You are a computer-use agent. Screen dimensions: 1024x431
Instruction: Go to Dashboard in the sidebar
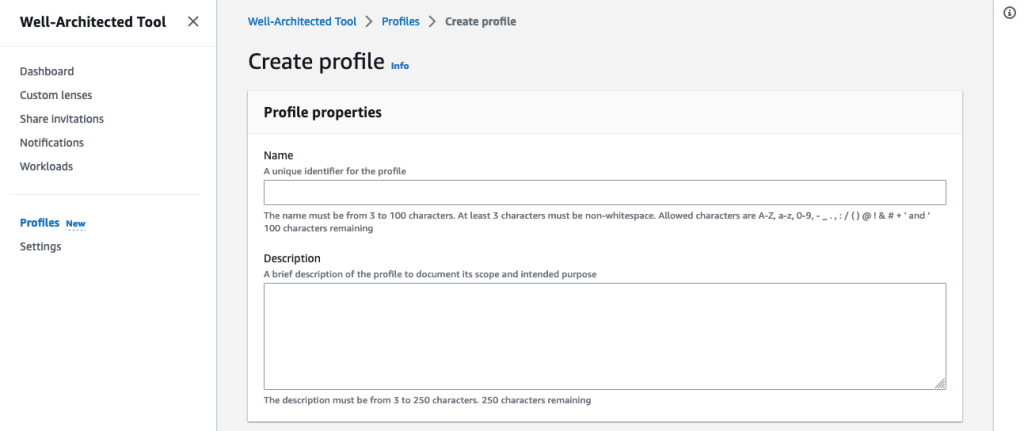click(x=47, y=71)
